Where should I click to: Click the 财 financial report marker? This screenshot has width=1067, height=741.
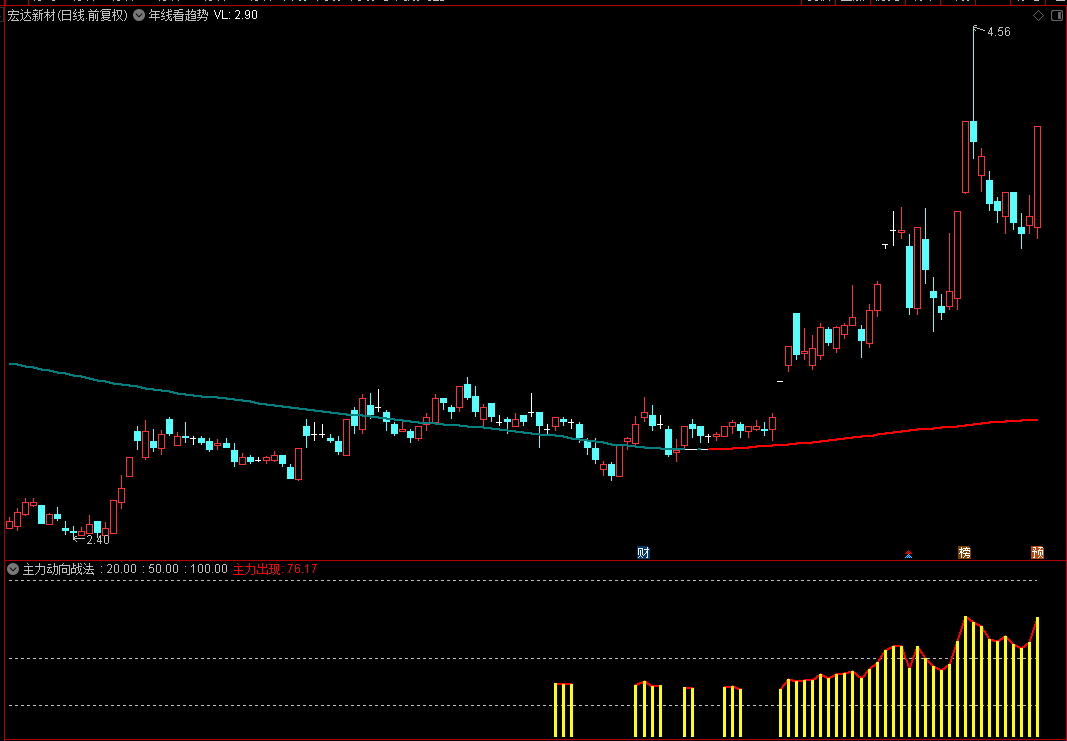(643, 553)
